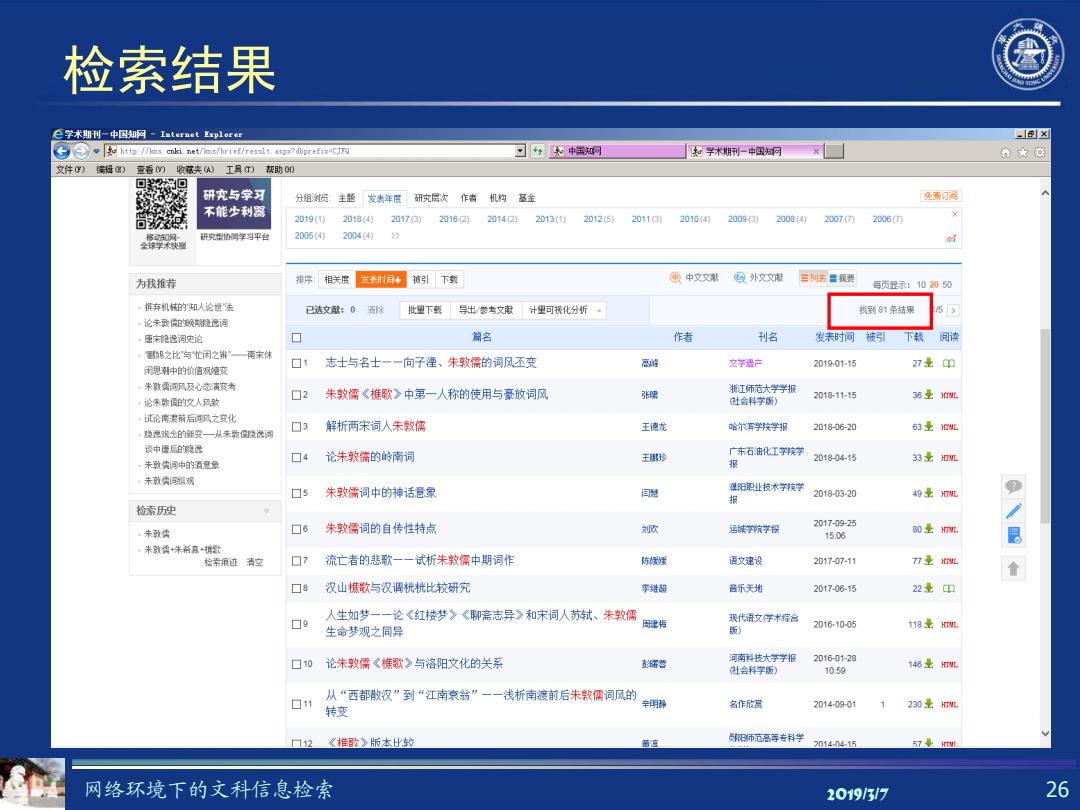This screenshot has height=810, width=1080.
Task: Open the back button history dropdown
Action: click(96, 151)
